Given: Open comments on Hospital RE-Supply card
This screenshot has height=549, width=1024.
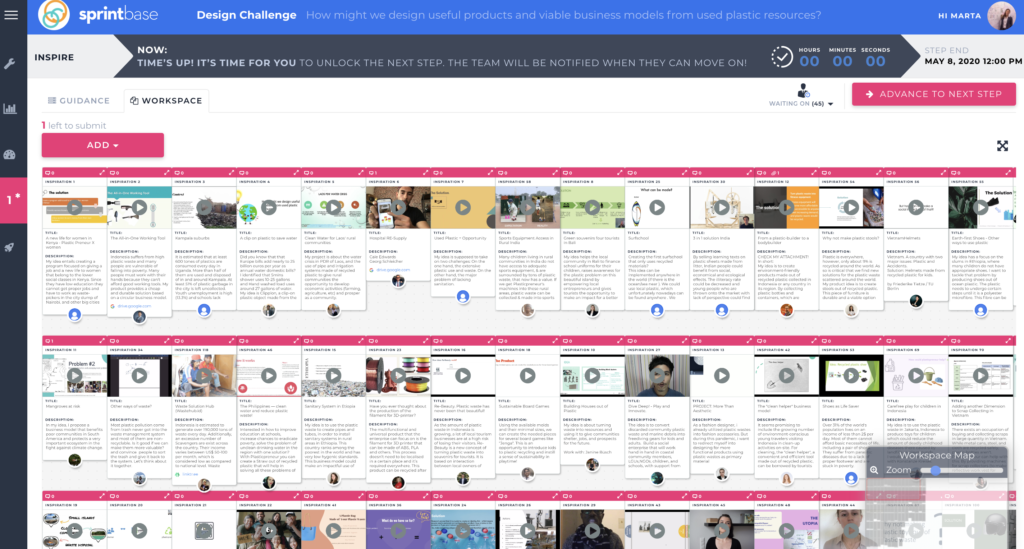Looking at the screenshot, I should (x=372, y=173).
